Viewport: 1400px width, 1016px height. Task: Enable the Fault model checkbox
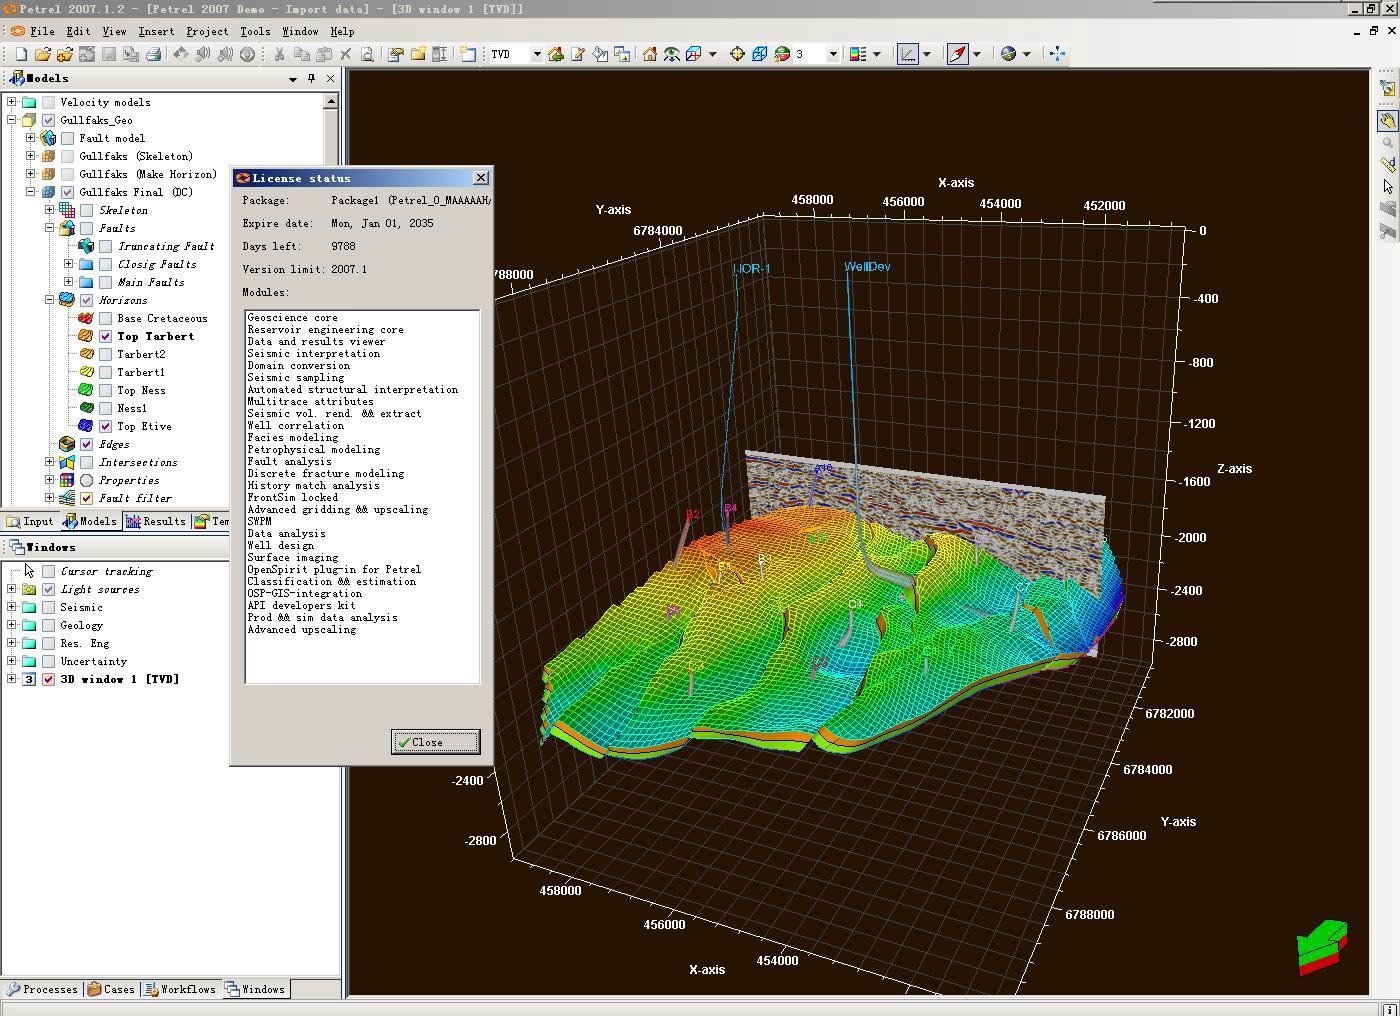click(x=68, y=138)
